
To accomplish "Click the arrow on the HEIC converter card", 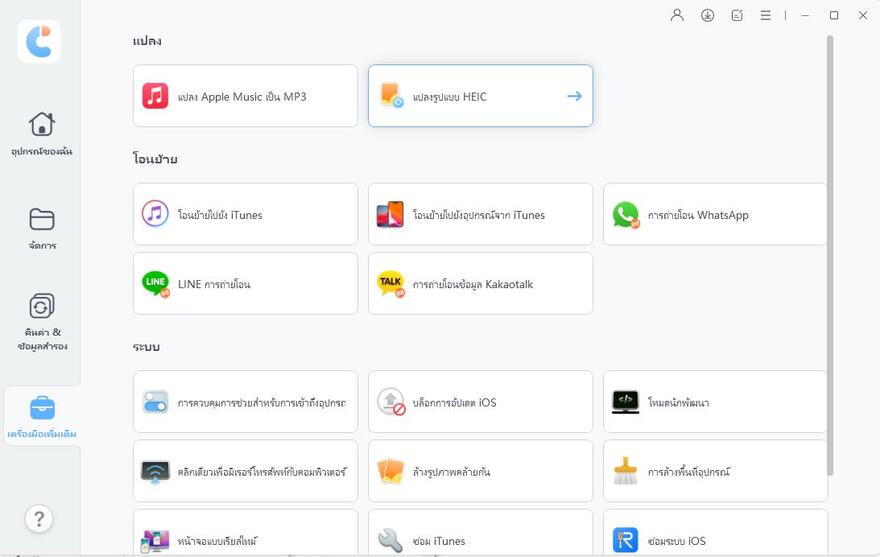I will (x=574, y=97).
